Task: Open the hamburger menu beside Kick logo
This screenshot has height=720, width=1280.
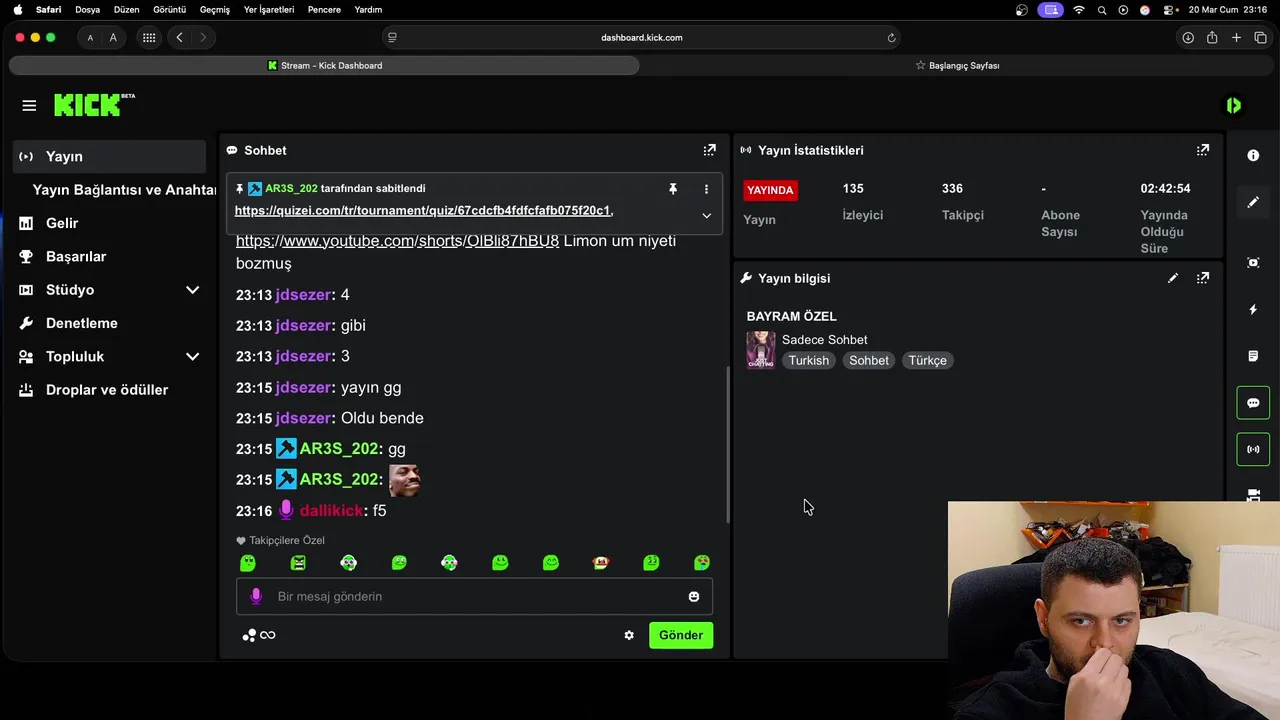Action: 29,105
